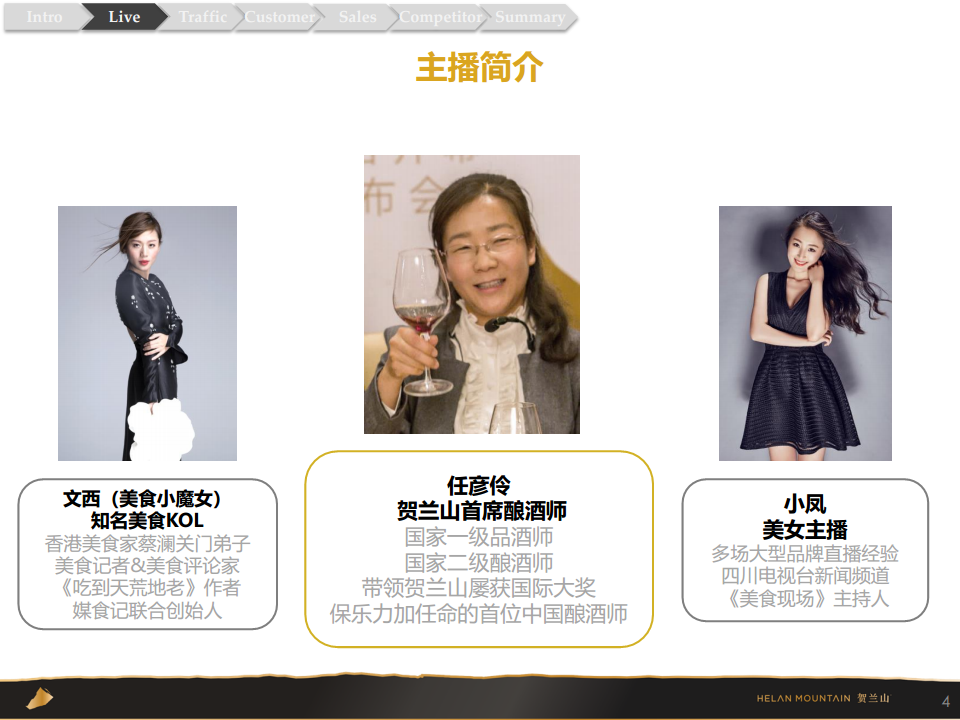Go to the Summary section tab

click(530, 17)
